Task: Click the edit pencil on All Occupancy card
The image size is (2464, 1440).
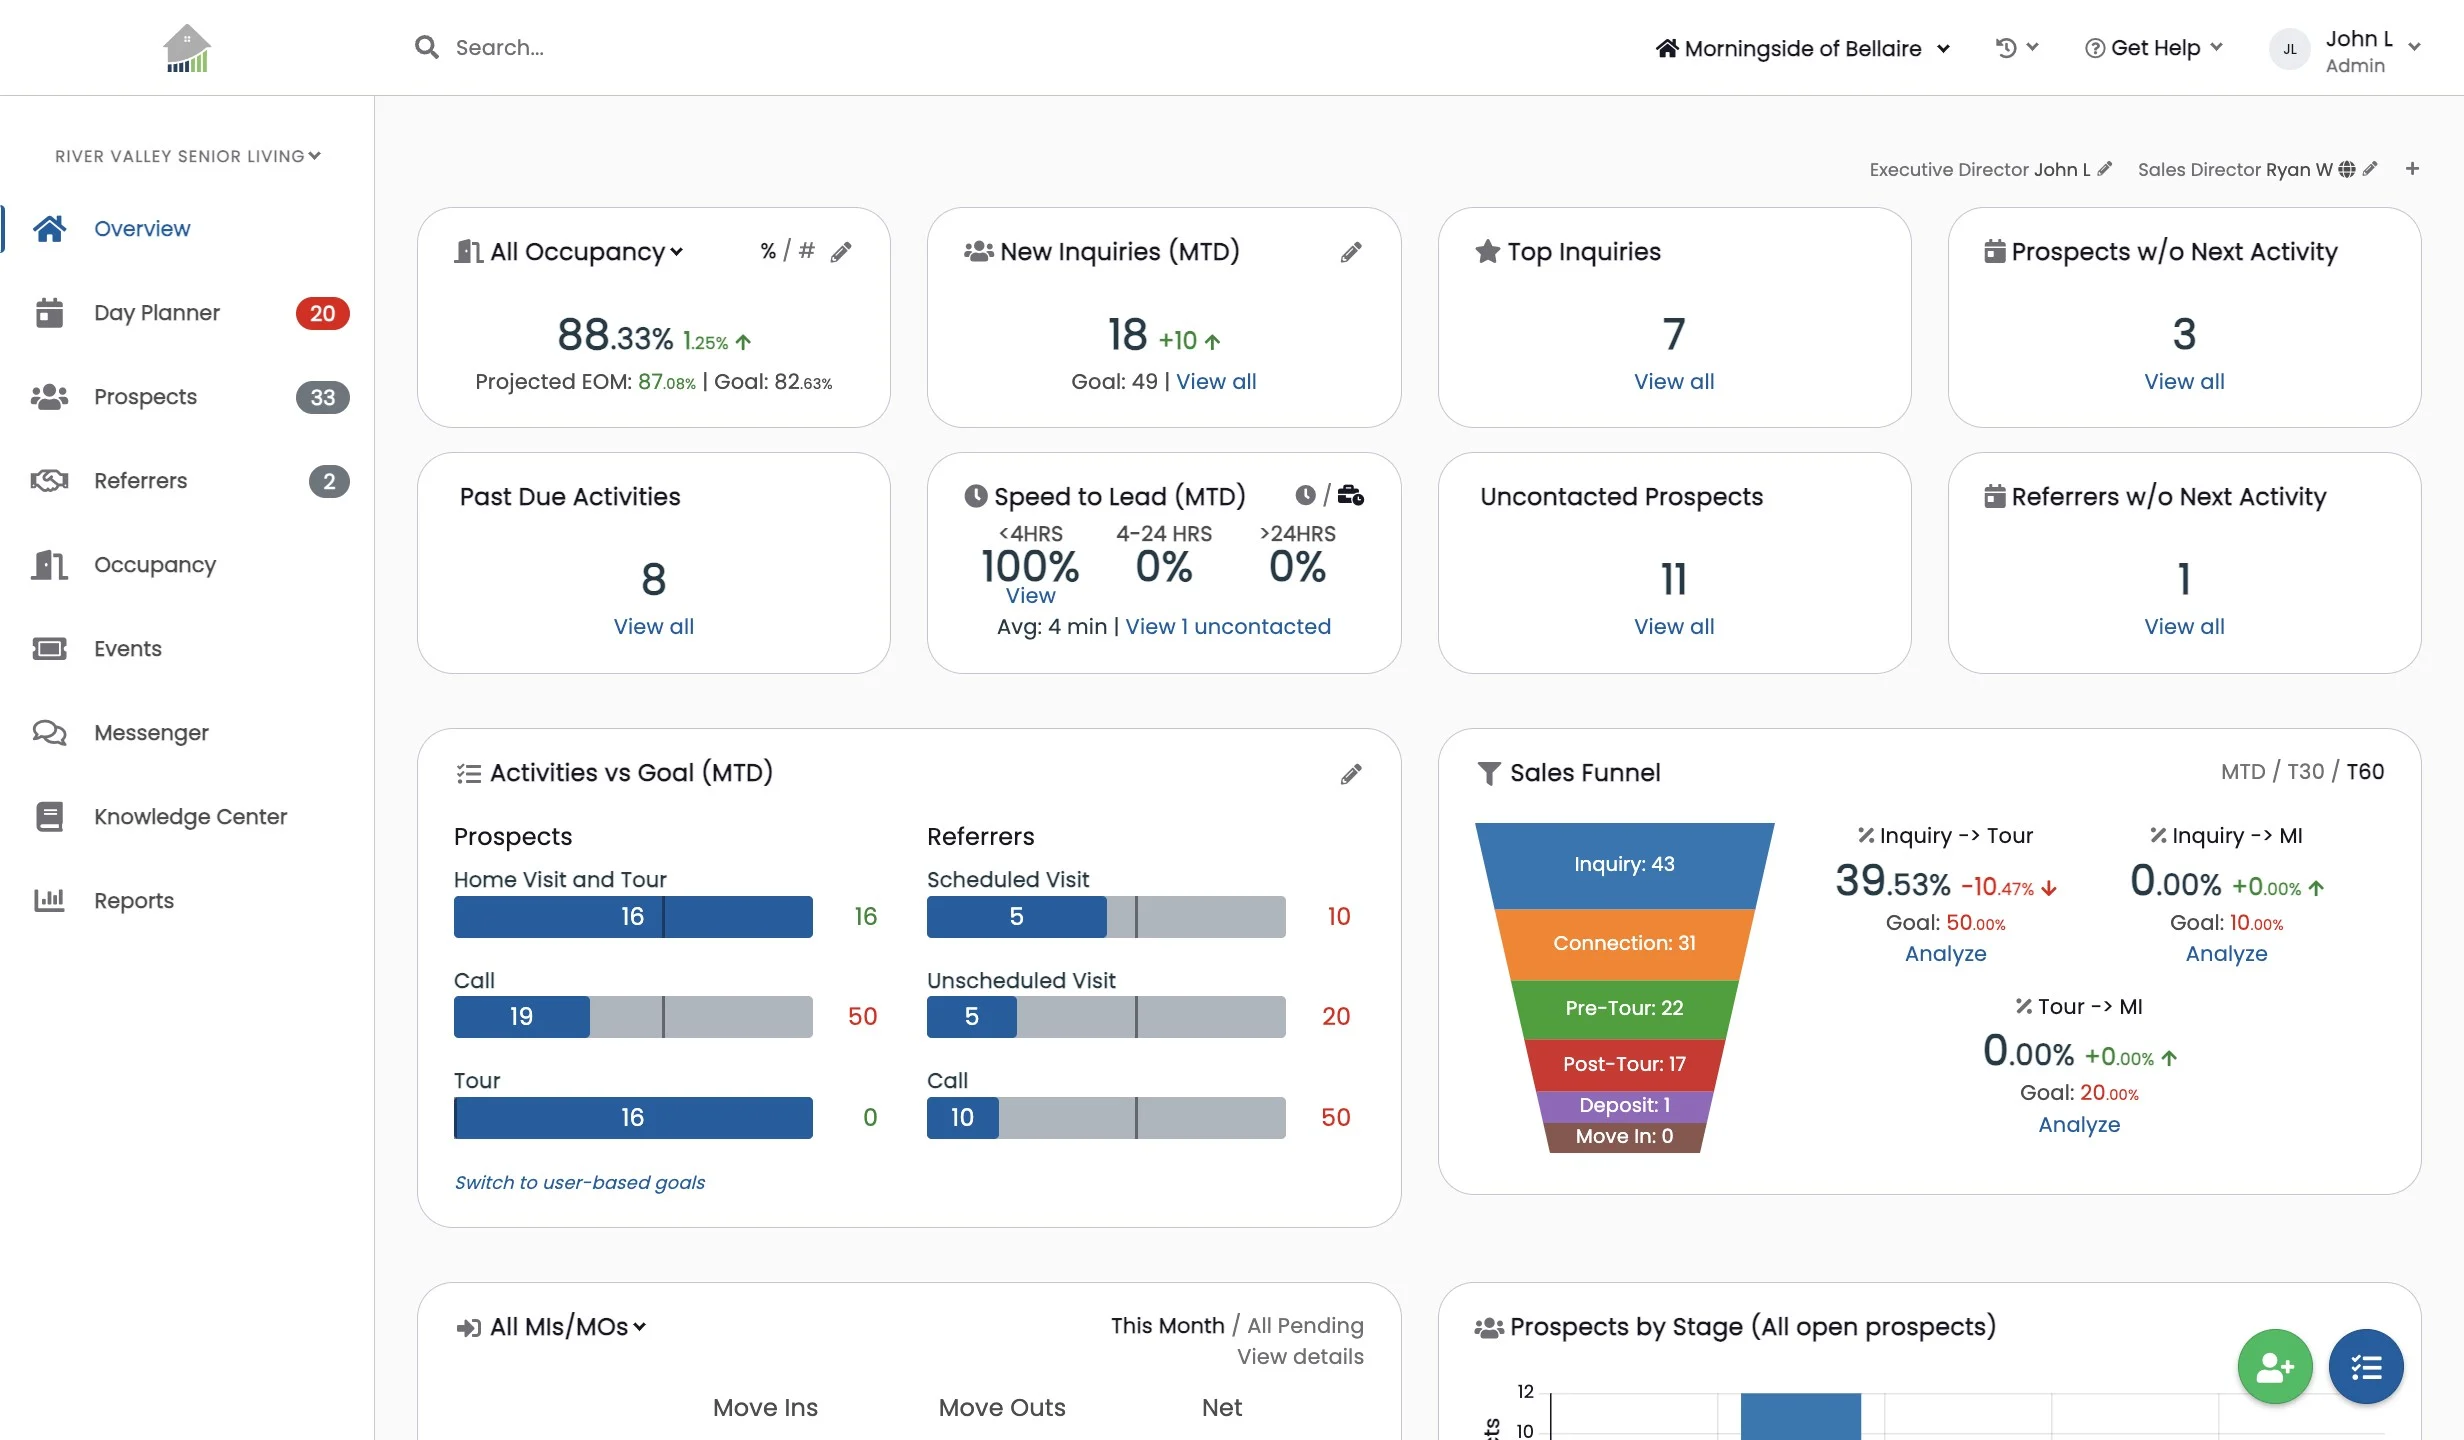Action: tap(841, 252)
